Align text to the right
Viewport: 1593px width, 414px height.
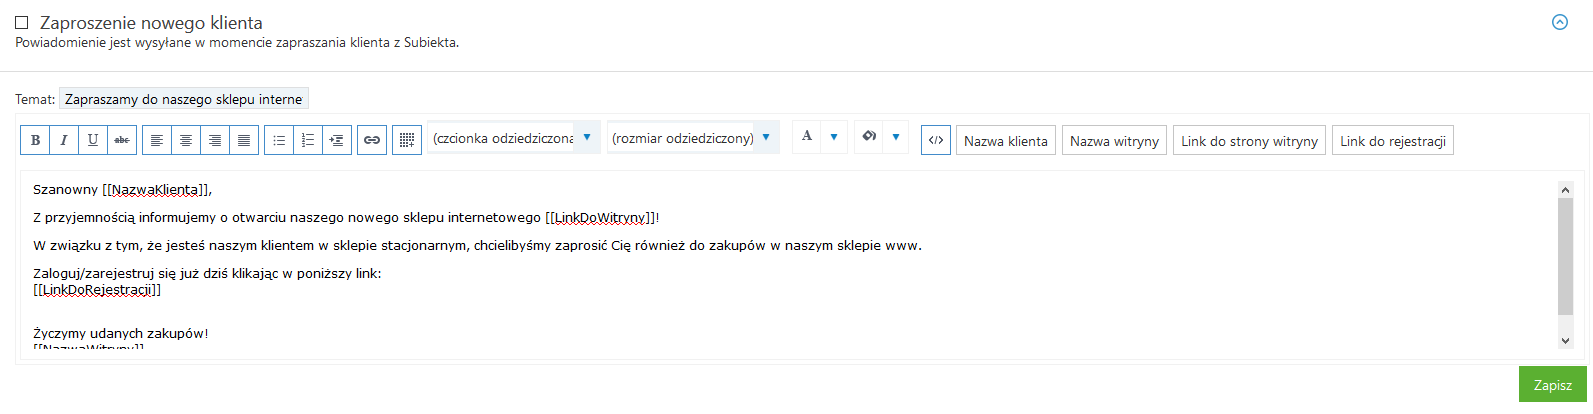click(x=215, y=140)
